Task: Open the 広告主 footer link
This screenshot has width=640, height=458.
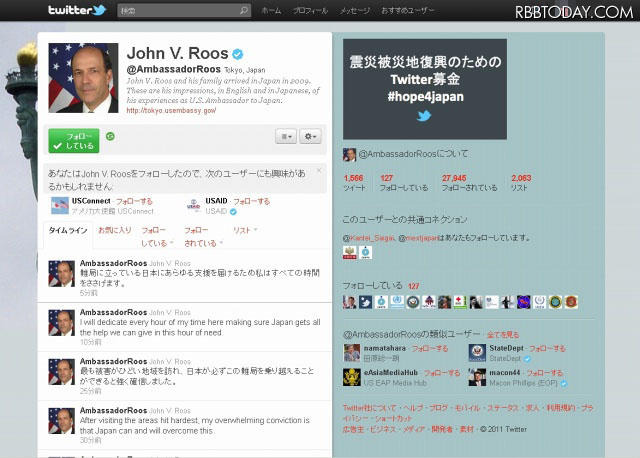Action: (x=353, y=429)
